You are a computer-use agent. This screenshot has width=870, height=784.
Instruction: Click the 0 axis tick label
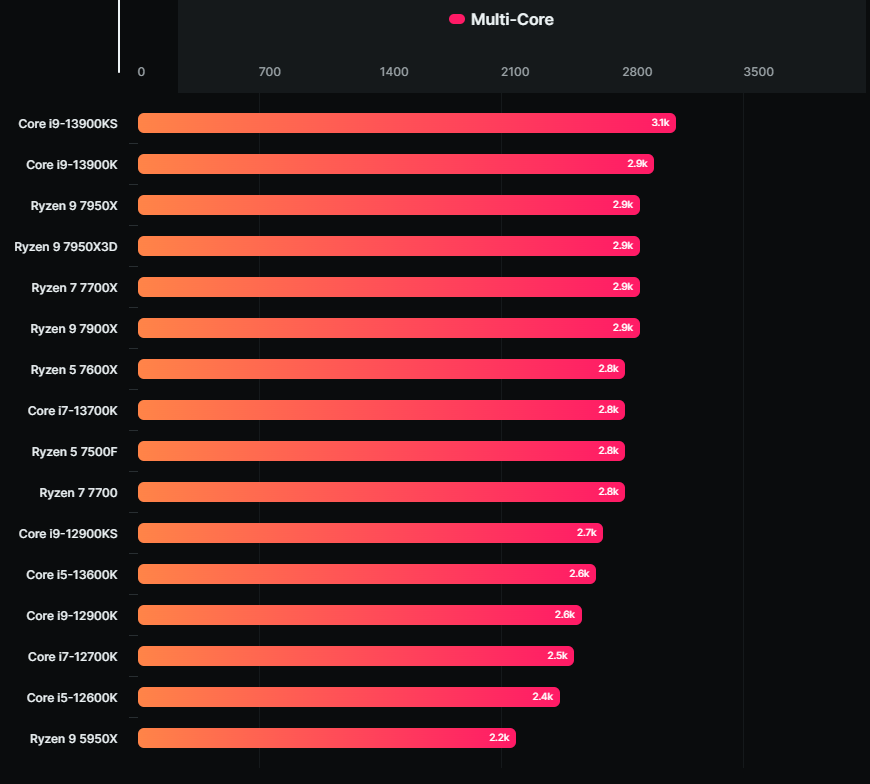[141, 72]
